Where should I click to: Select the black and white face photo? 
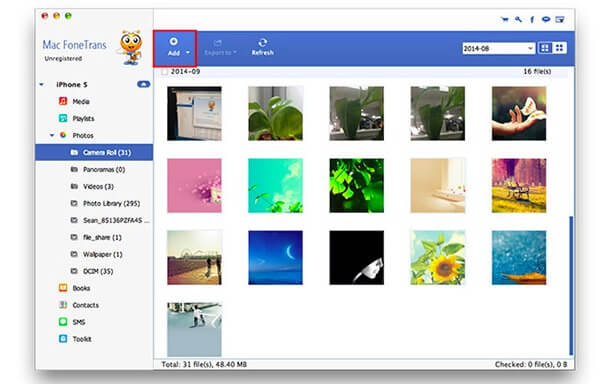click(357, 257)
